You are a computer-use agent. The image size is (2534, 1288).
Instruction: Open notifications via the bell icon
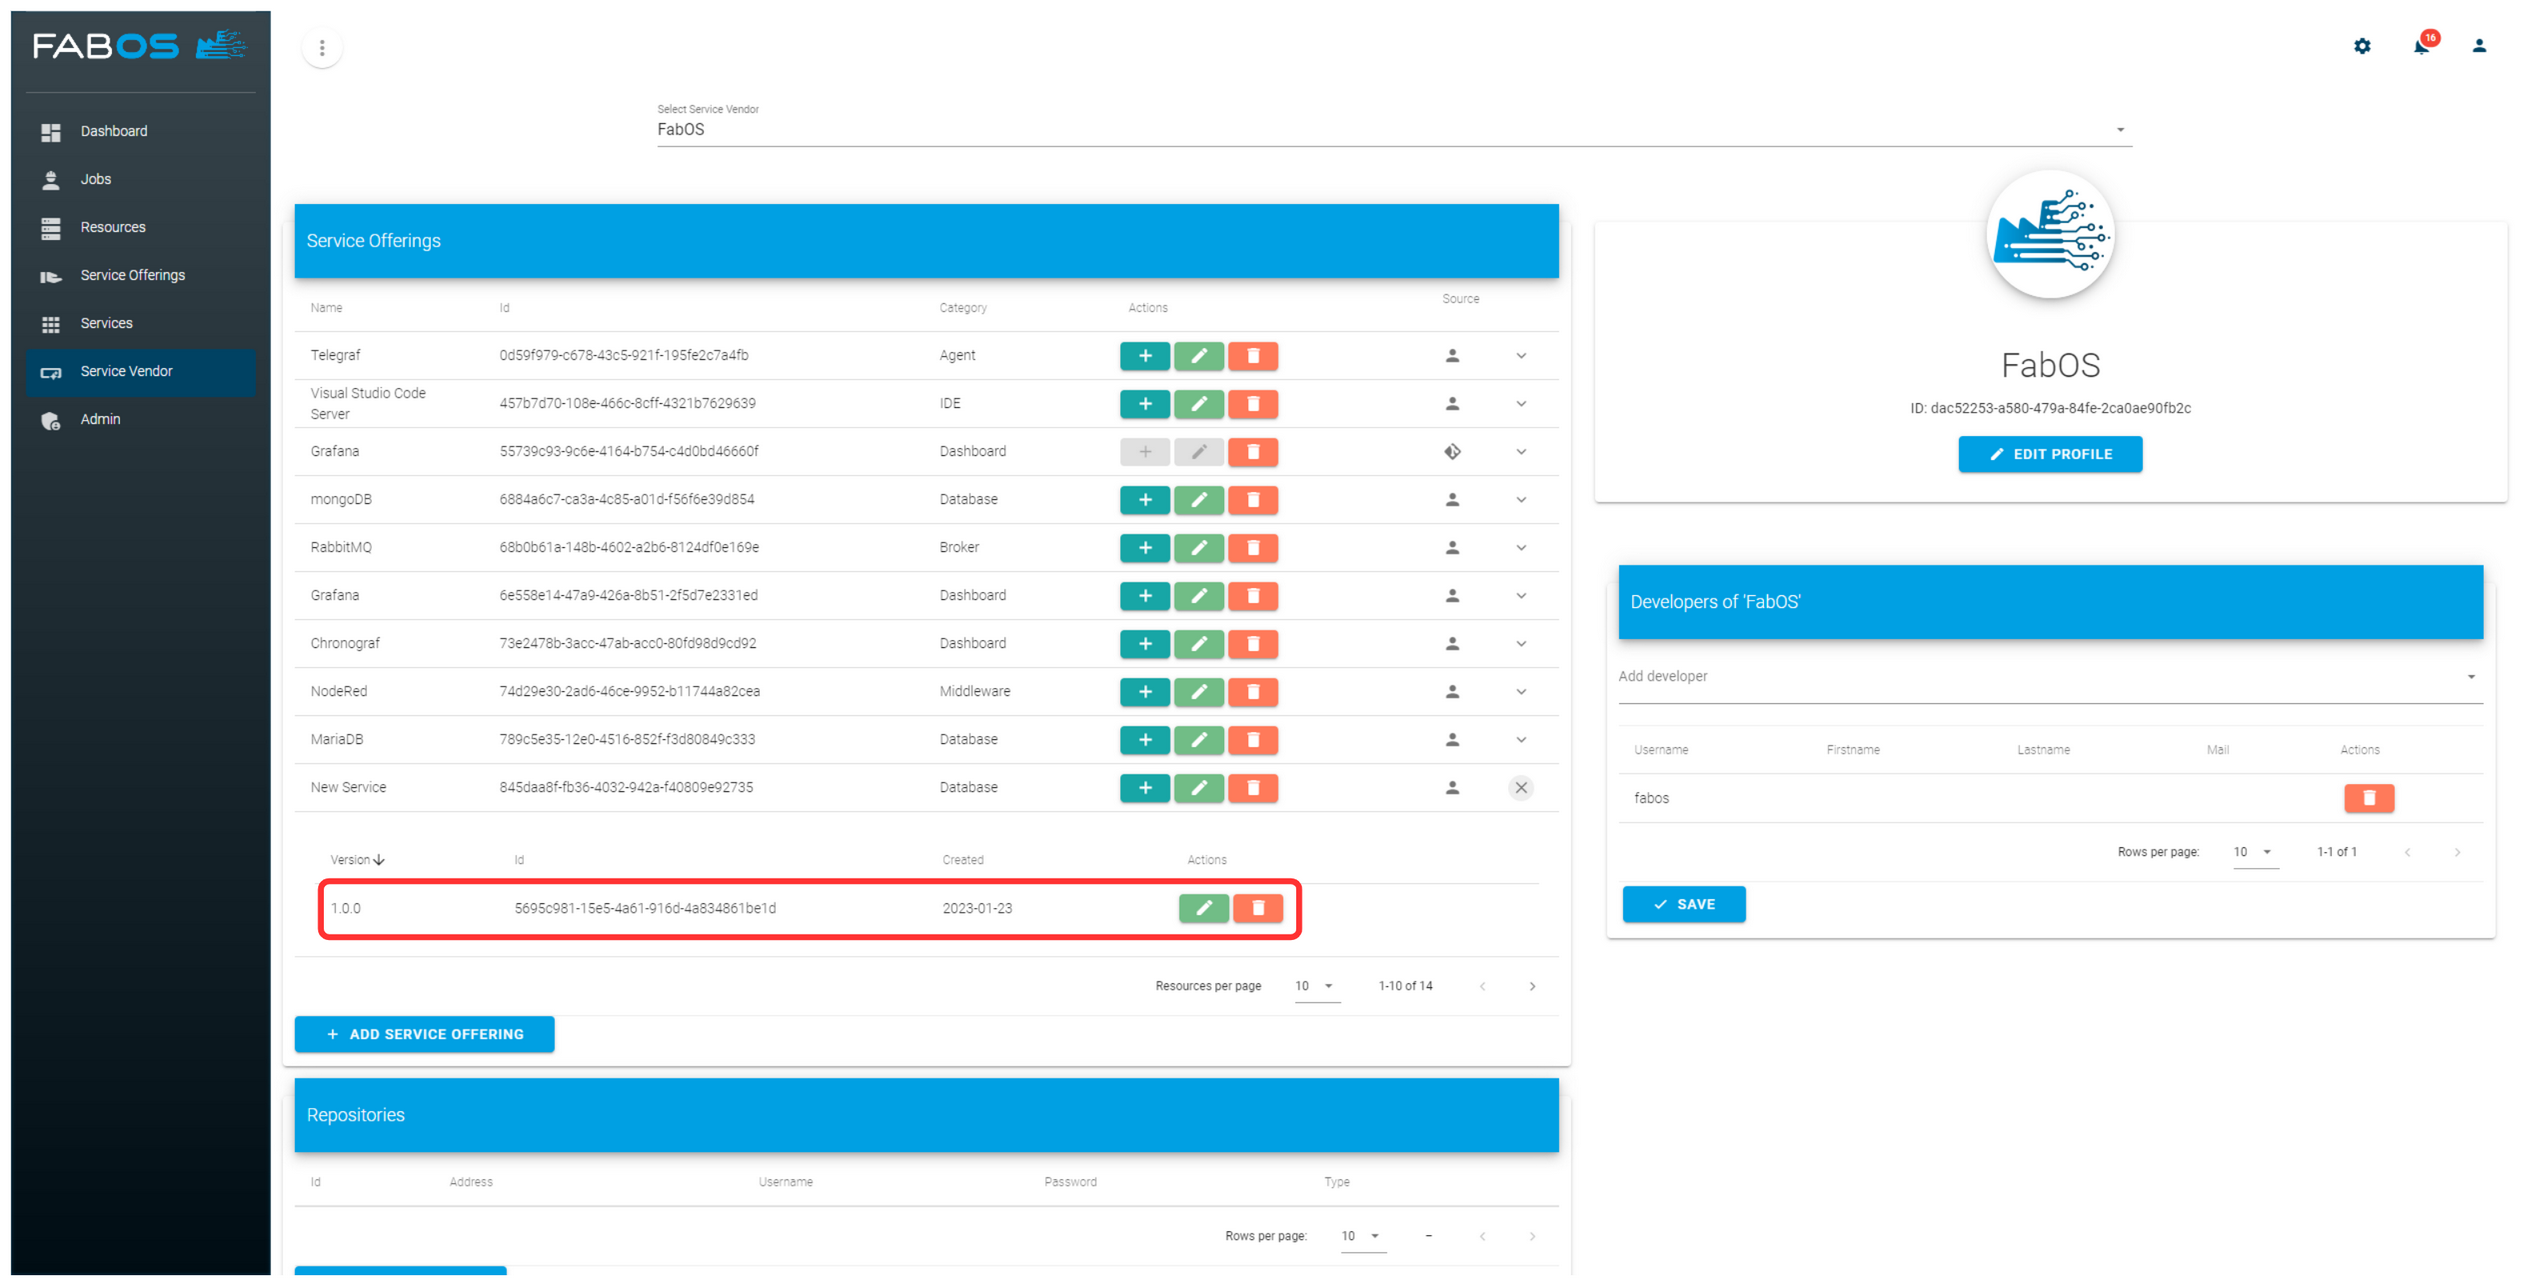(2420, 46)
